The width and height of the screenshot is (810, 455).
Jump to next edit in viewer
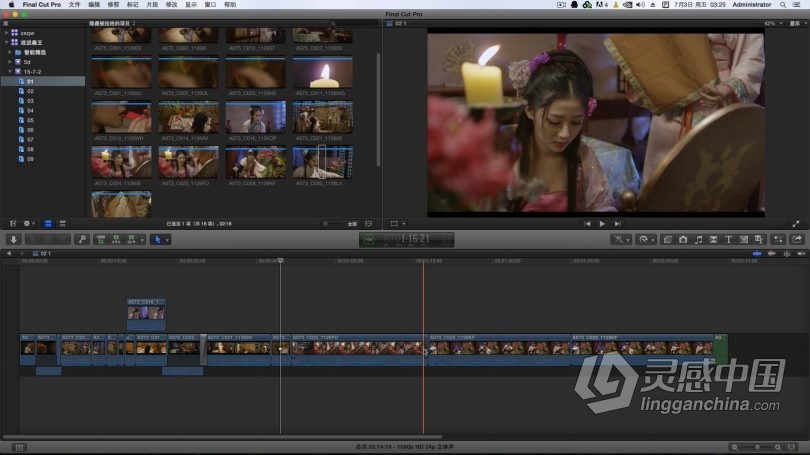tap(617, 224)
